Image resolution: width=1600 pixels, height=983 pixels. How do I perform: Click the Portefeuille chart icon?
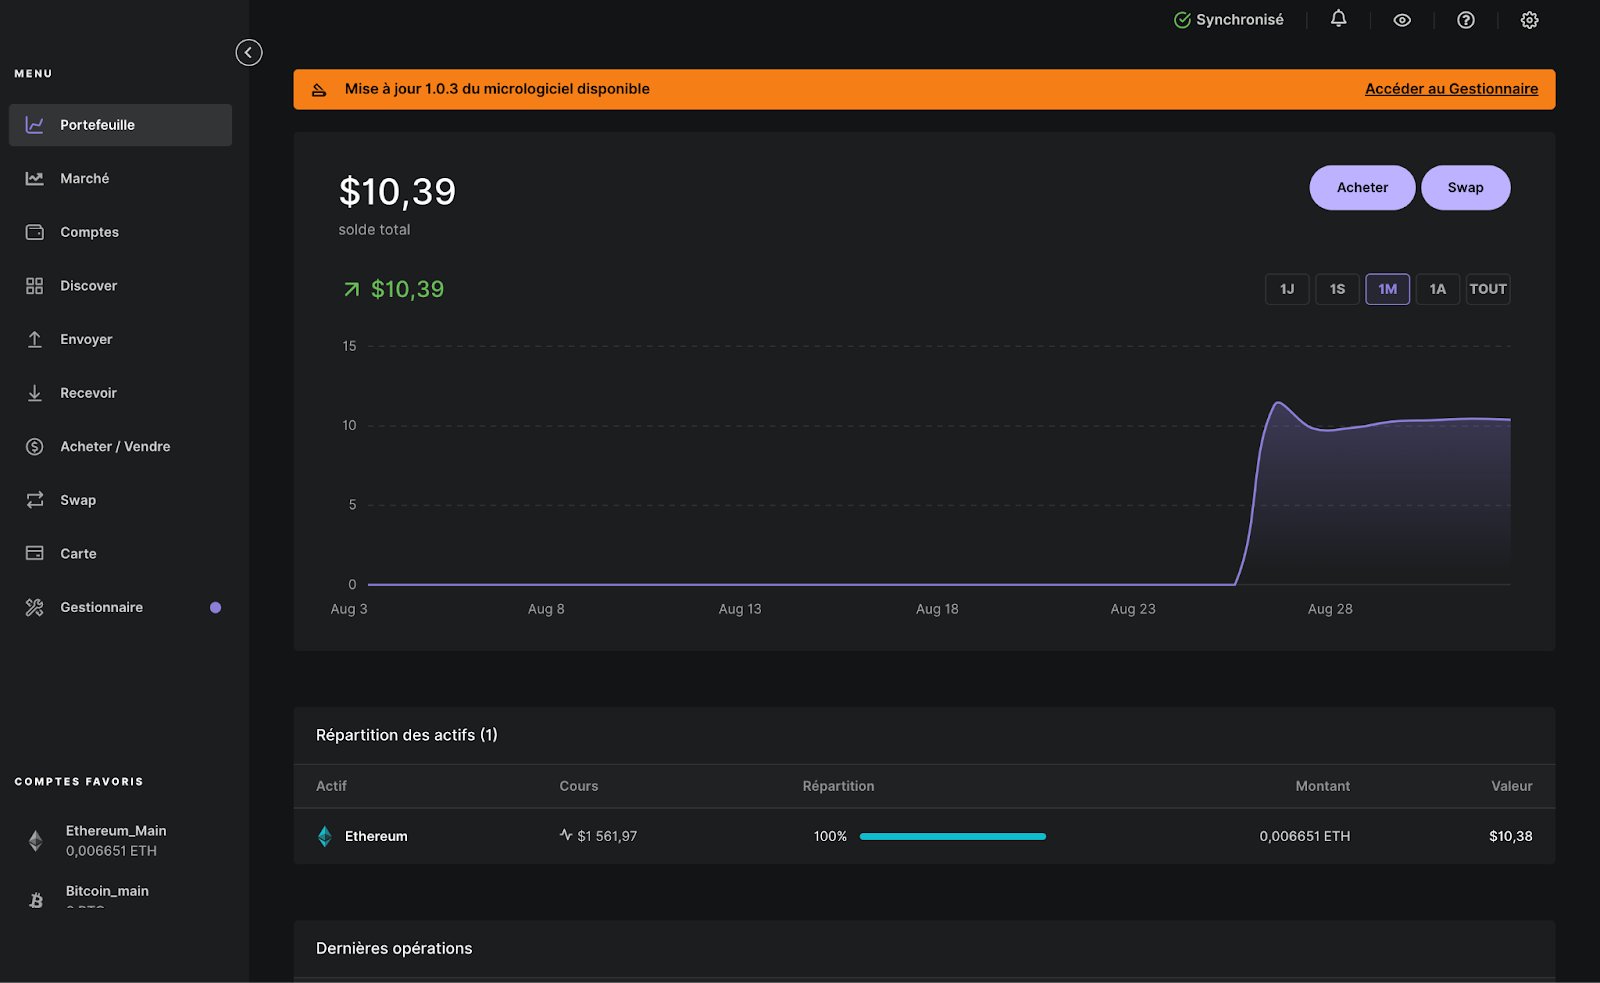[35, 125]
